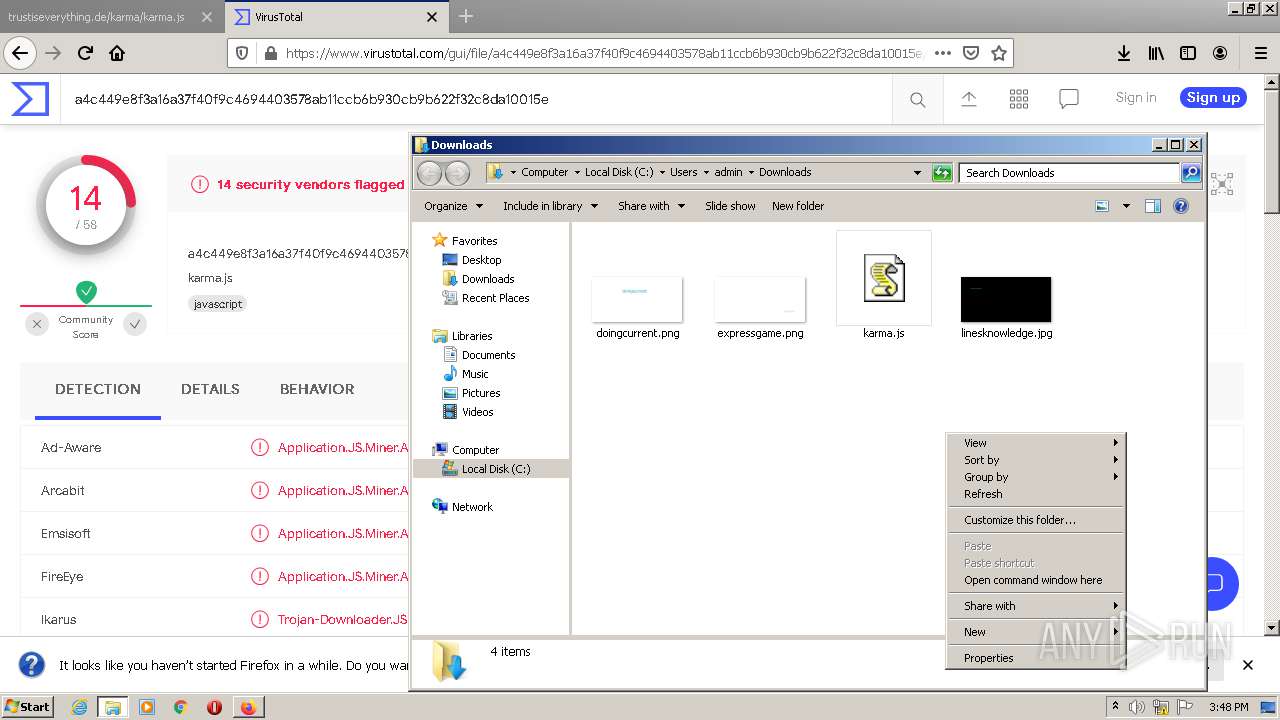Open Properties from context menu
1280x720 pixels.
[x=1035, y=658]
